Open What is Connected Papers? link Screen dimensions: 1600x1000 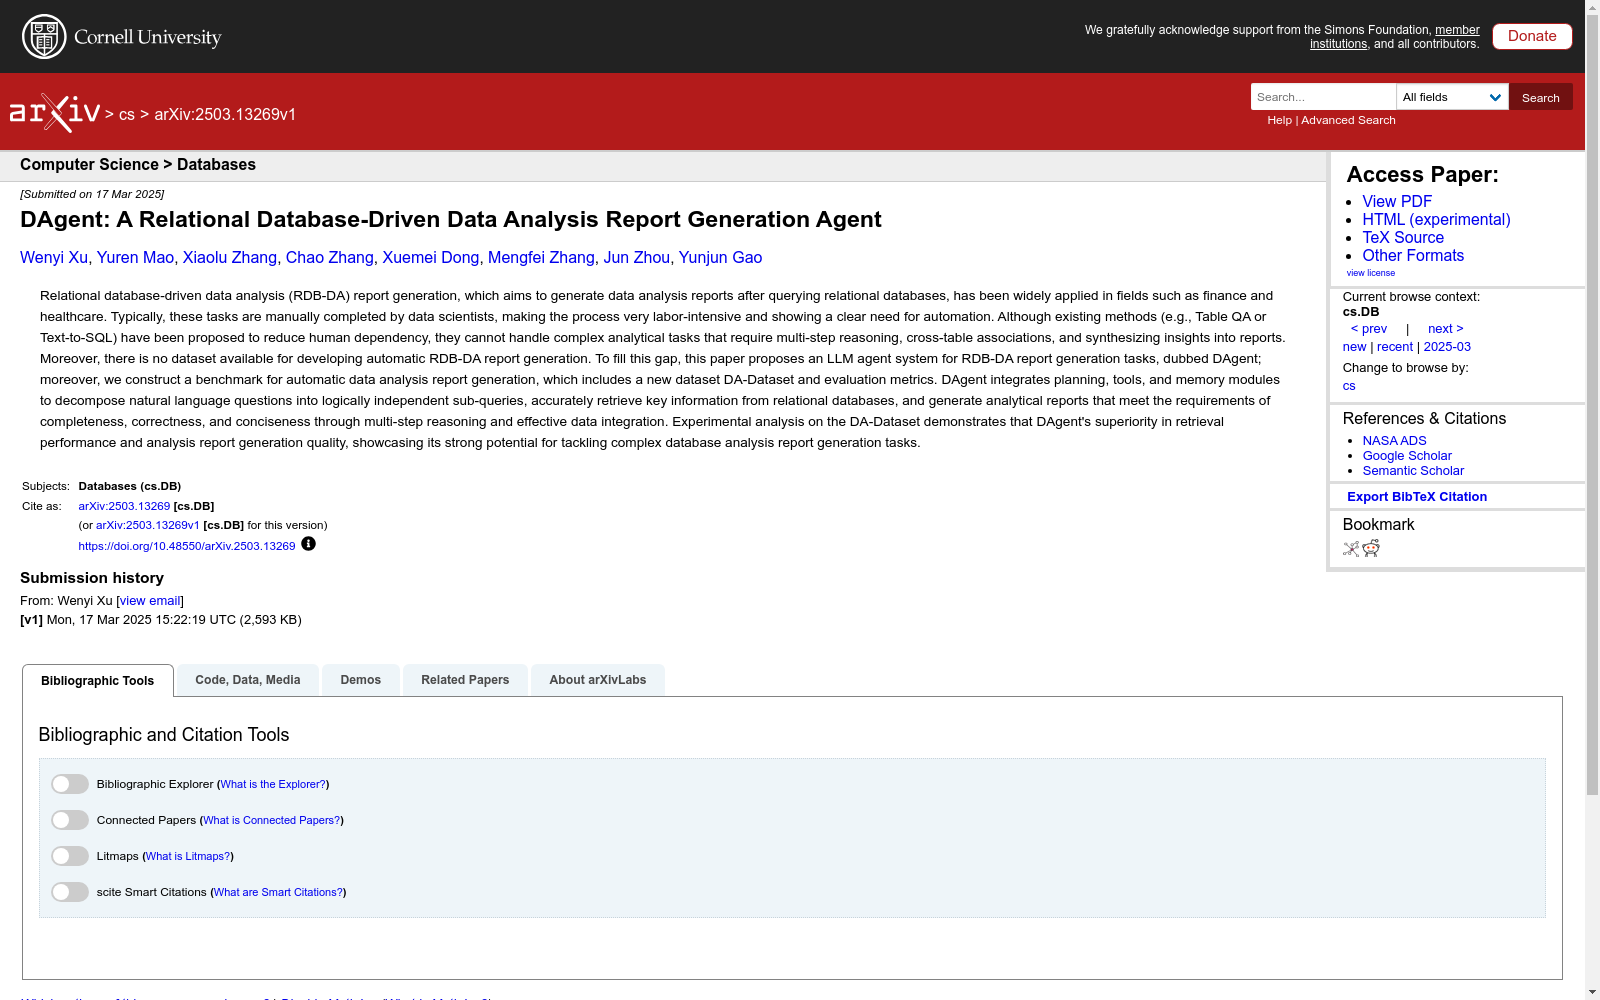point(271,821)
